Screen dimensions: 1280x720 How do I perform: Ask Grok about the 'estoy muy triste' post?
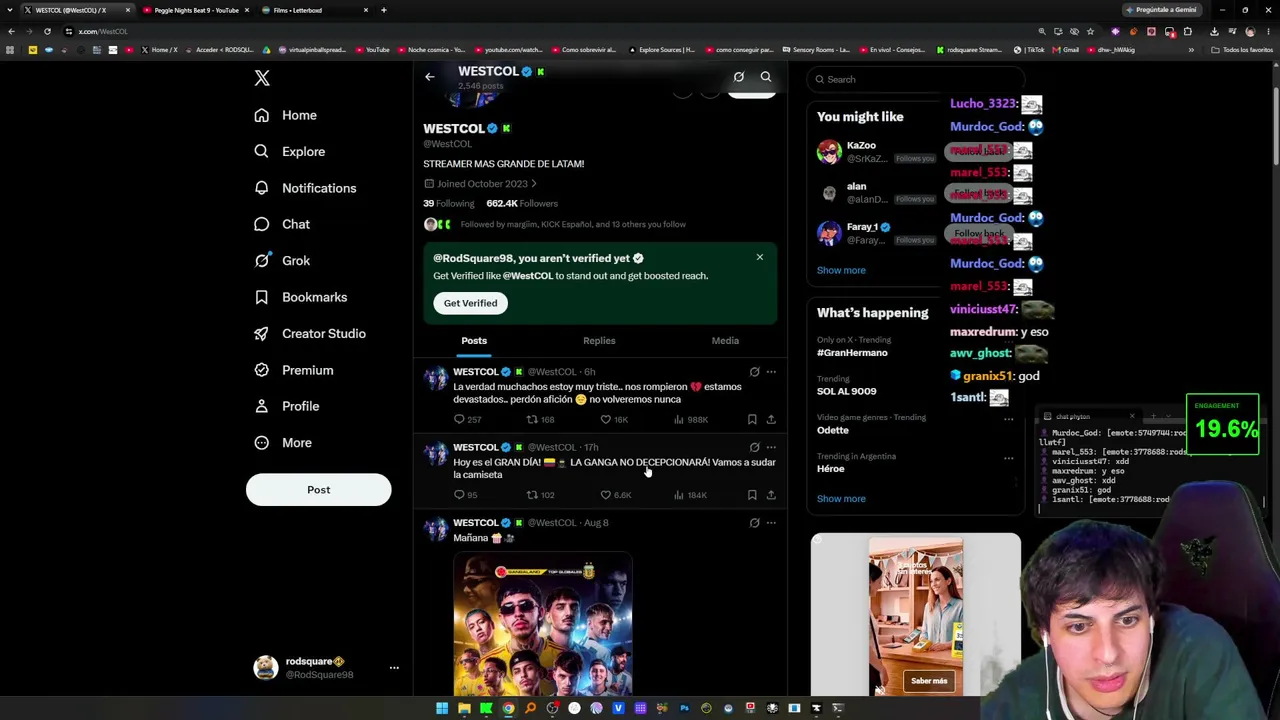(755, 372)
